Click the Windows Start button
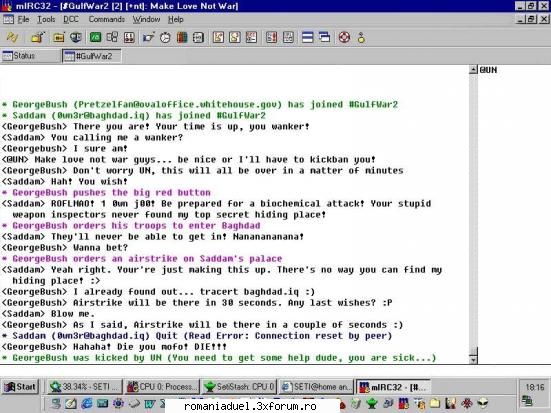 pos(20,387)
